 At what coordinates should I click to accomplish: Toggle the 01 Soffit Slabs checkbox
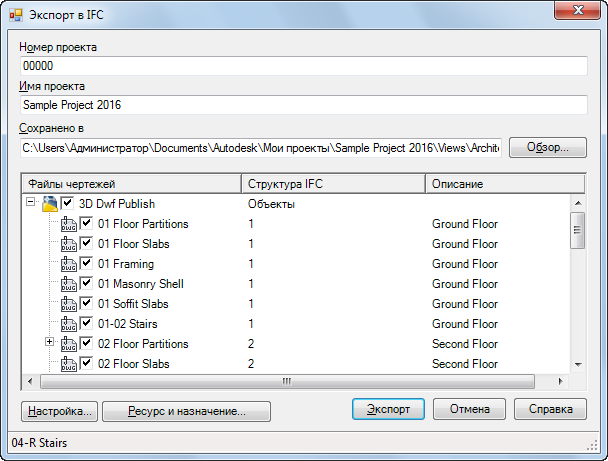point(86,303)
